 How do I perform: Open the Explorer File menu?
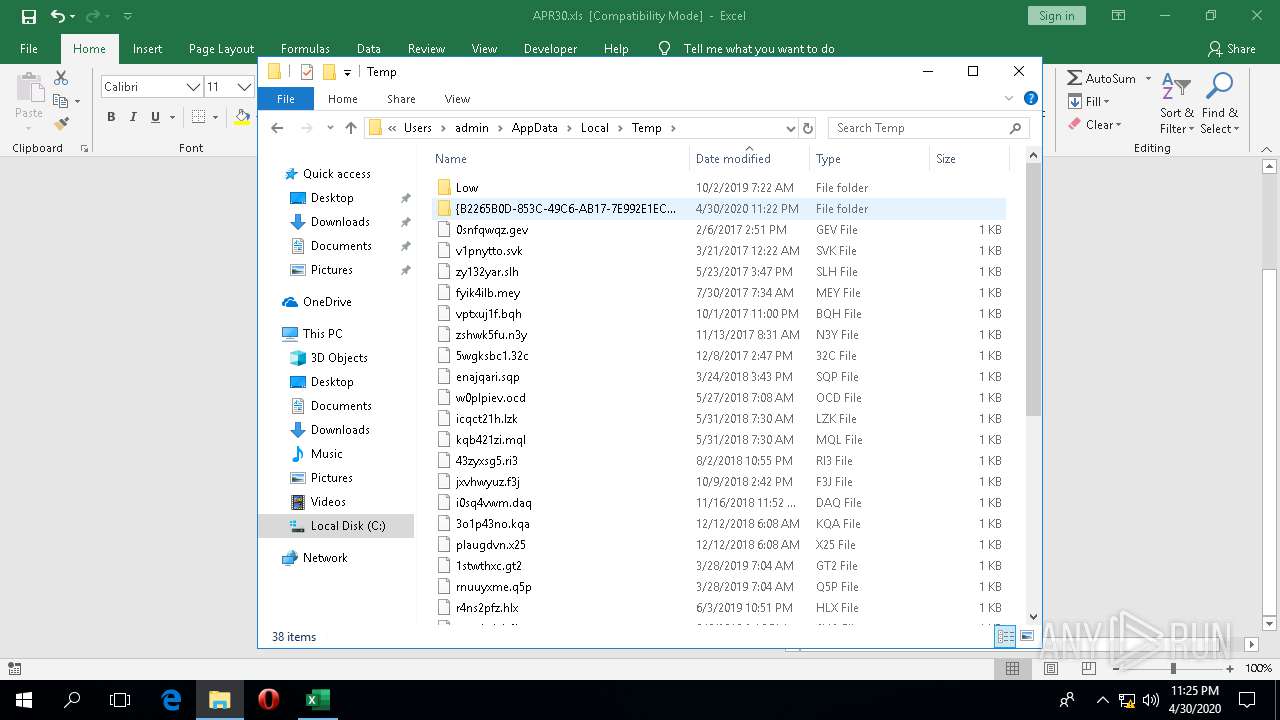286,99
